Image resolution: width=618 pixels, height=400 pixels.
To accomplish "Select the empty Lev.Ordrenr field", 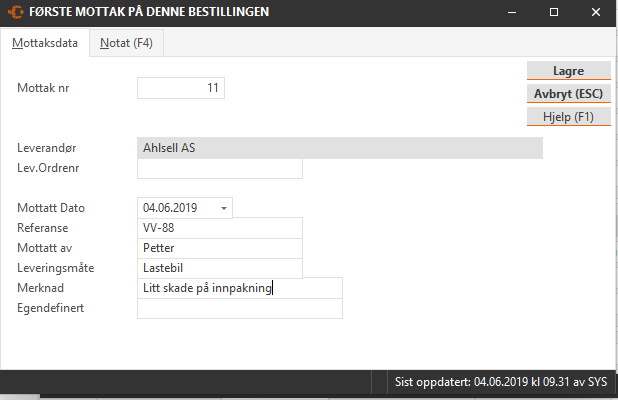I will click(219, 168).
